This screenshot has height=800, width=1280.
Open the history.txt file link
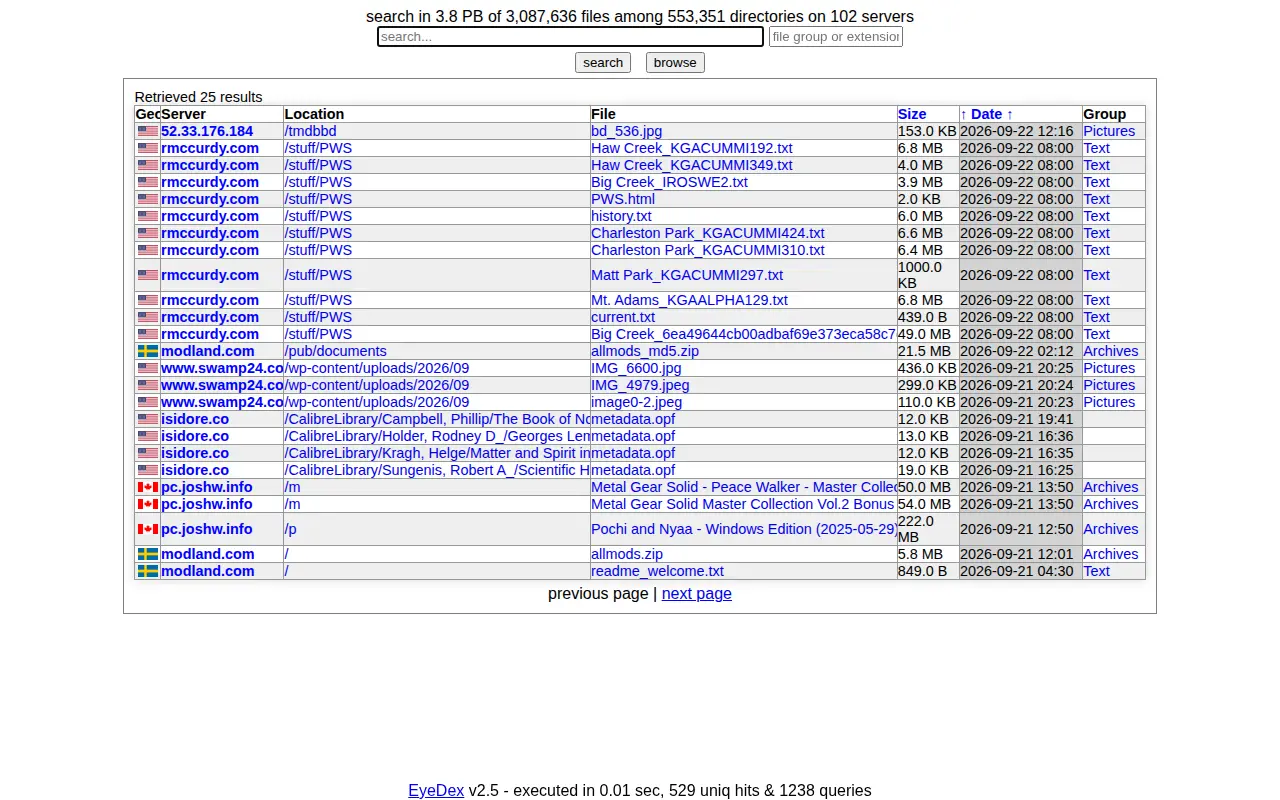click(621, 216)
